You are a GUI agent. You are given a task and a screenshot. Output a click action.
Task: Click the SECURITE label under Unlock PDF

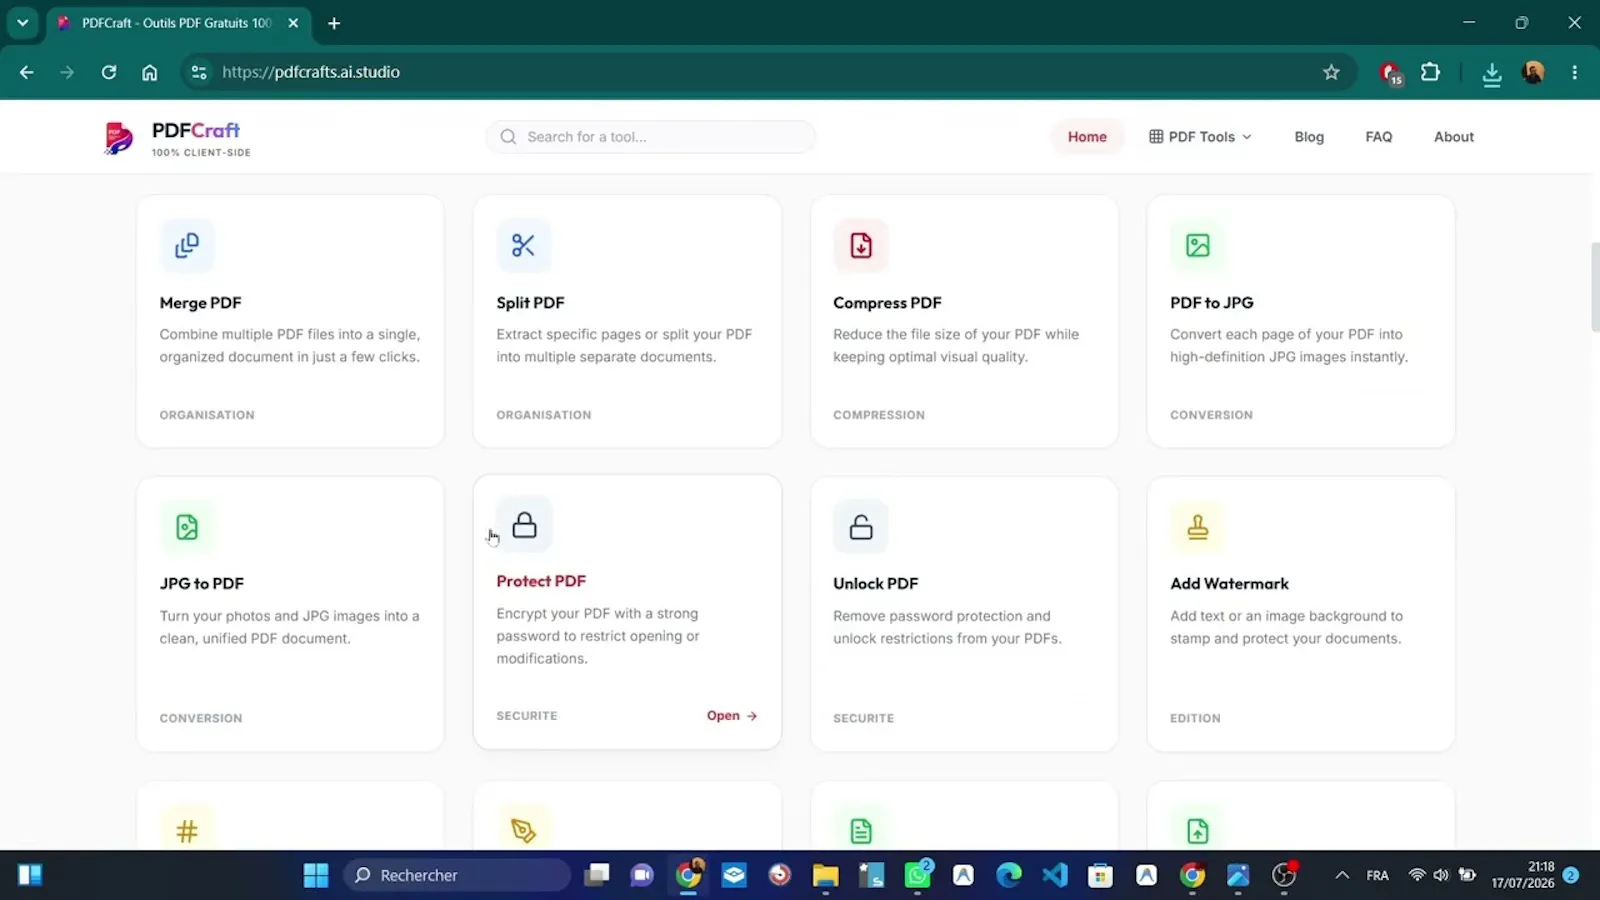[x=863, y=718]
